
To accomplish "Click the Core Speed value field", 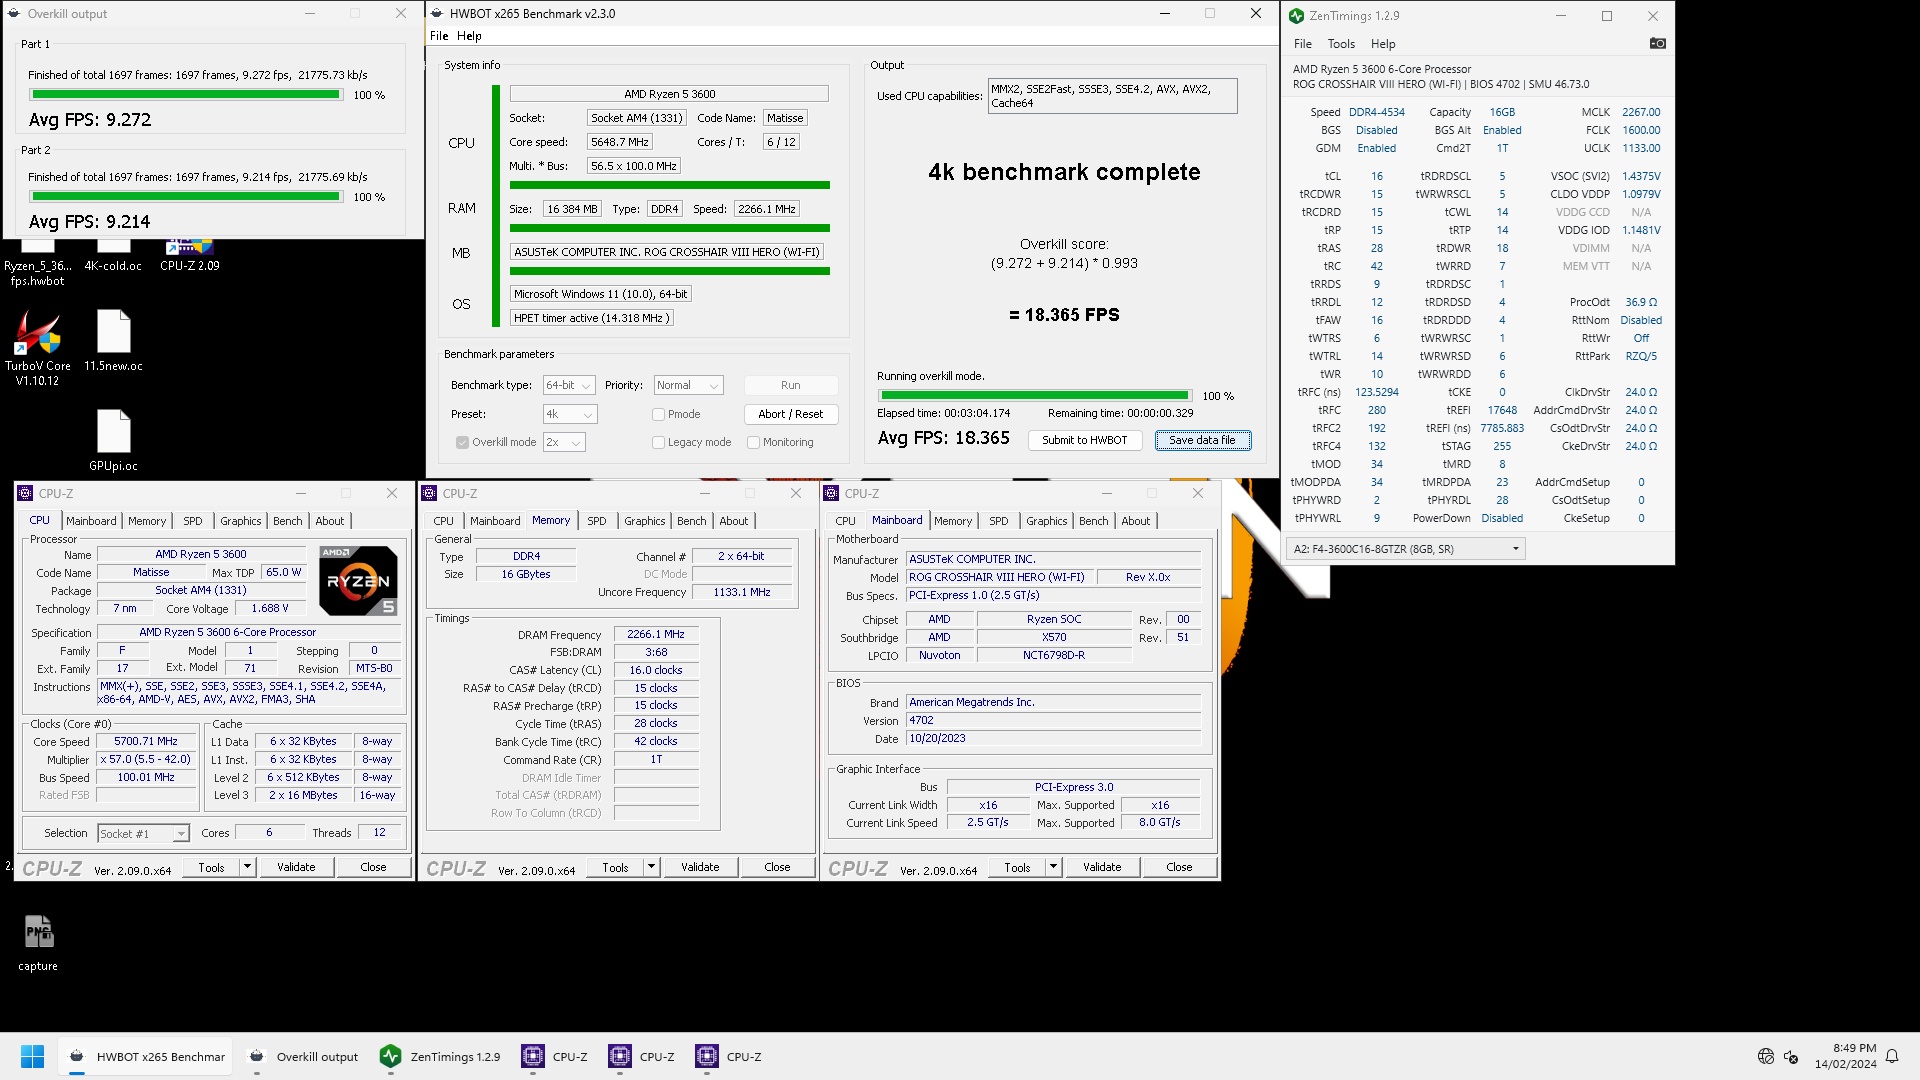I will tap(146, 742).
